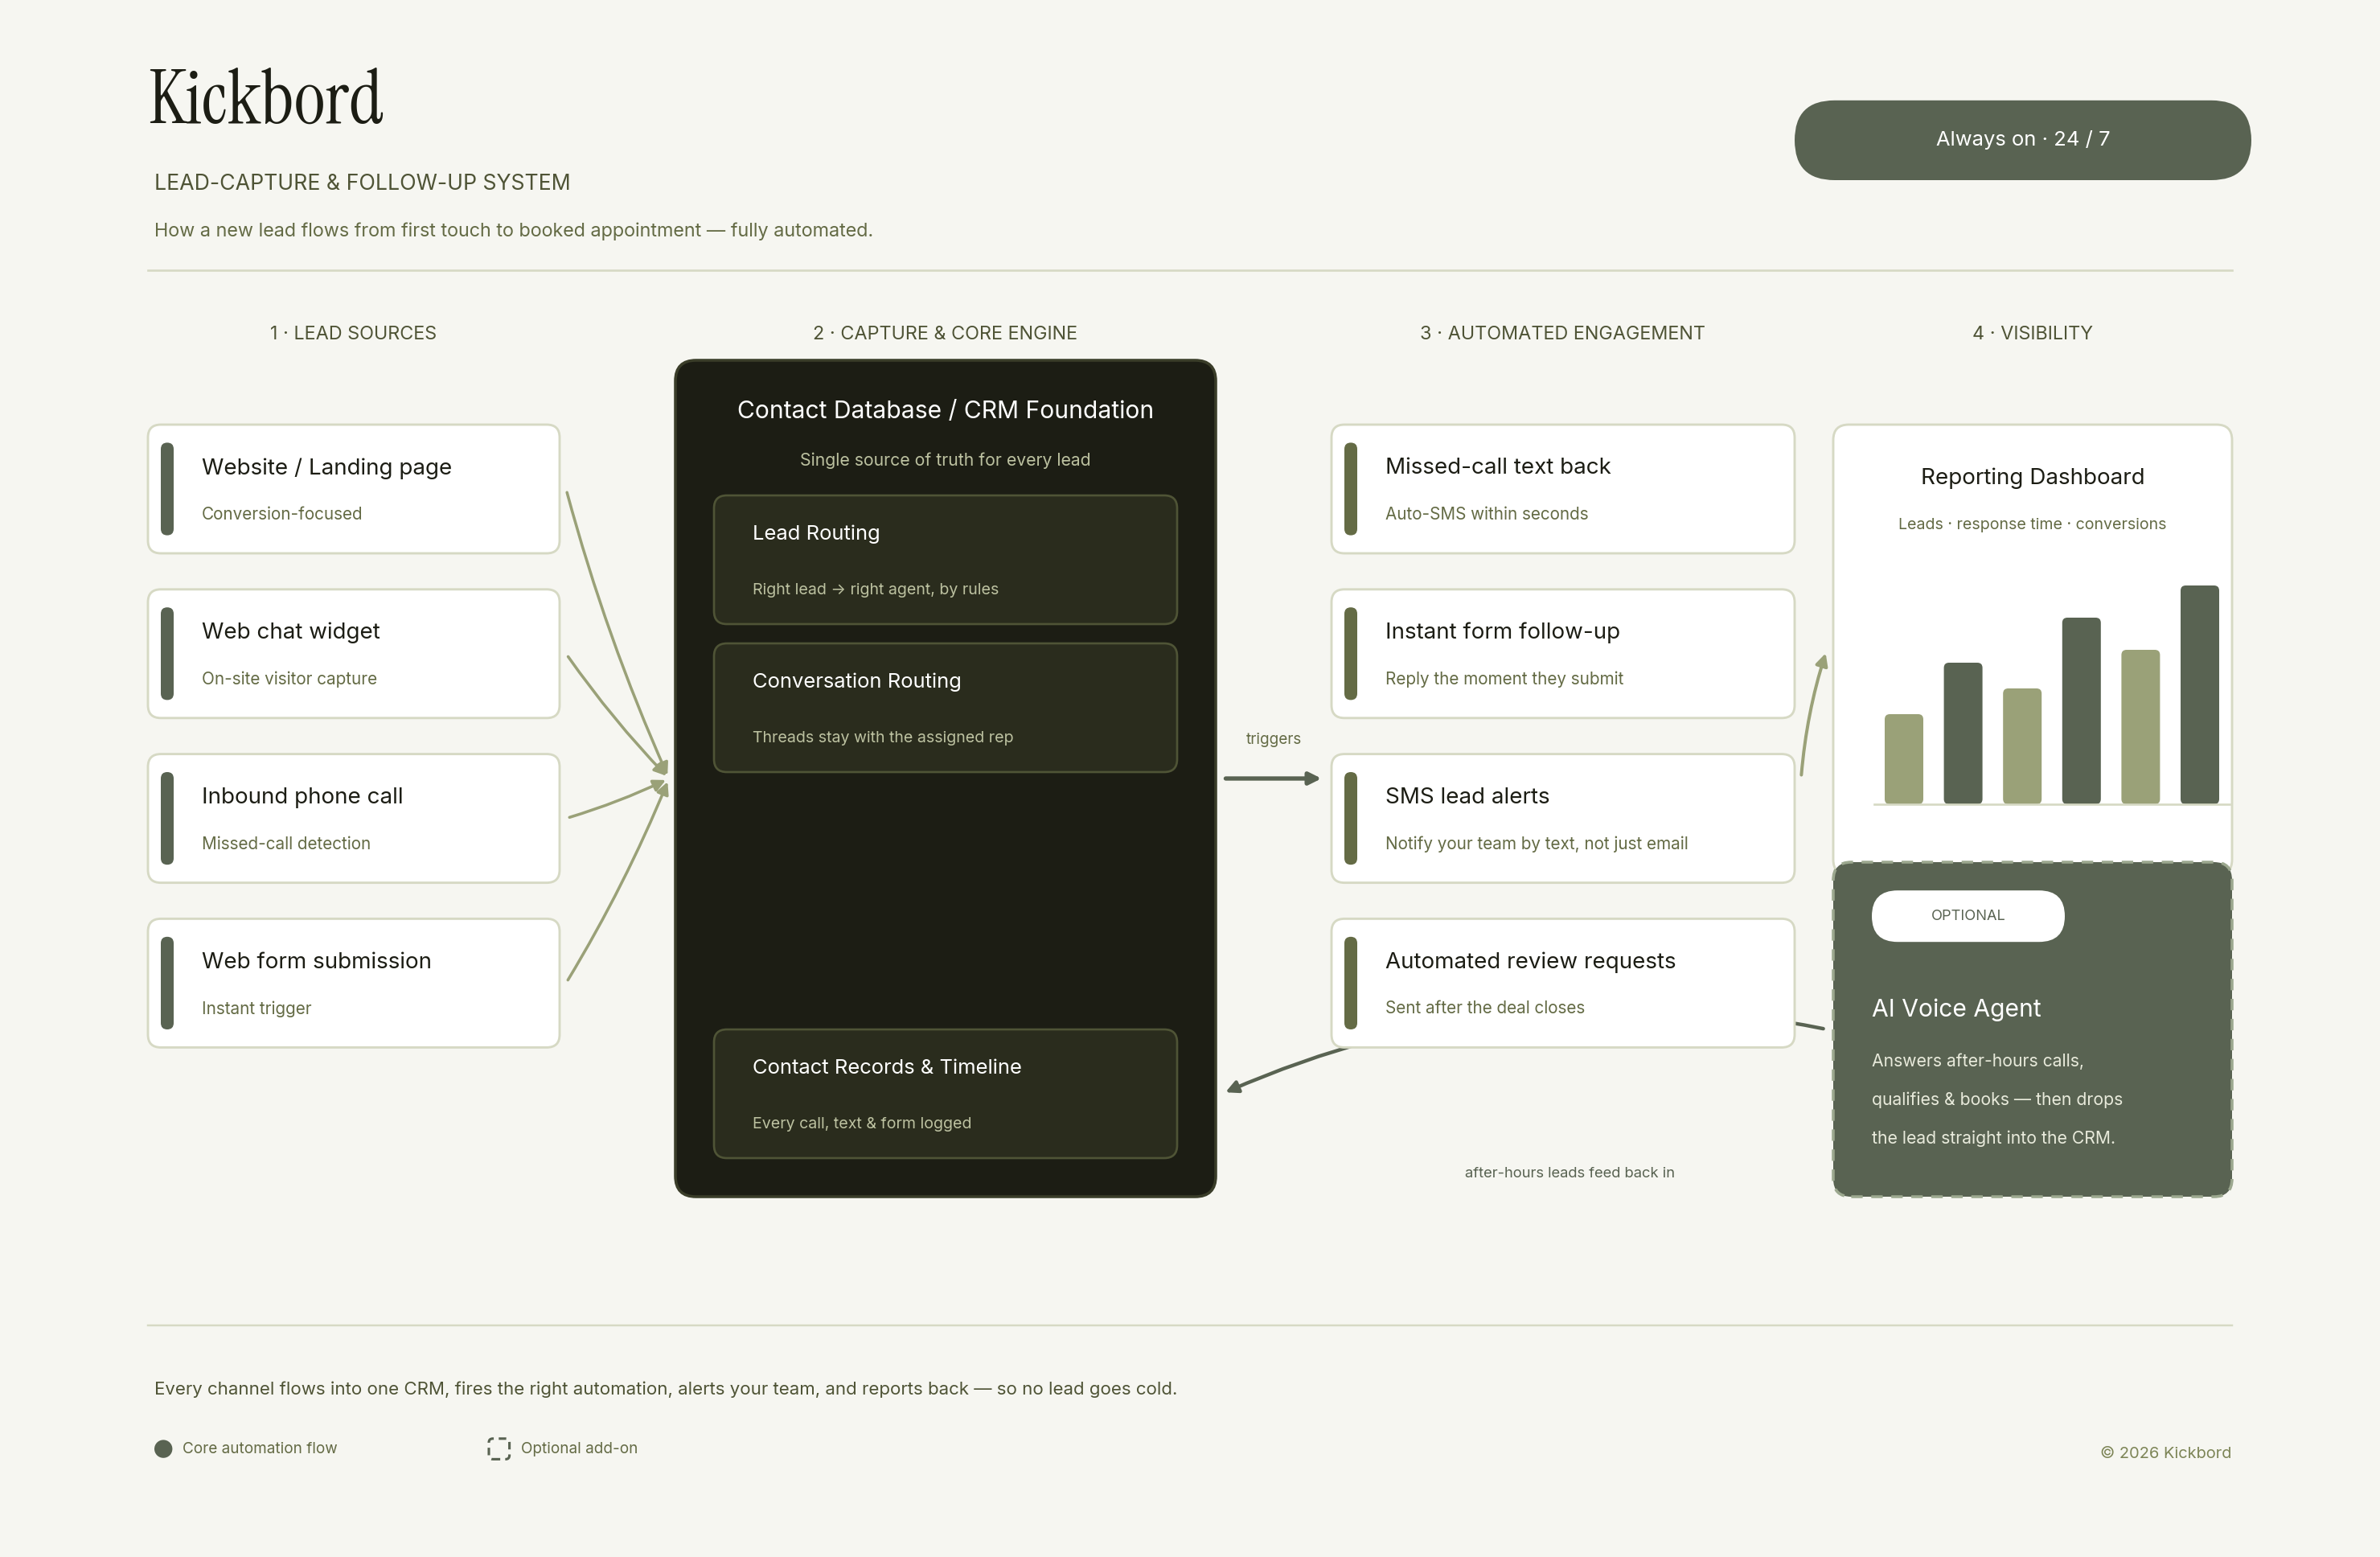Viewport: 2380px width, 1557px height.
Task: Click 'Sent after the deal closes' subtext
Action: coord(1484,1008)
